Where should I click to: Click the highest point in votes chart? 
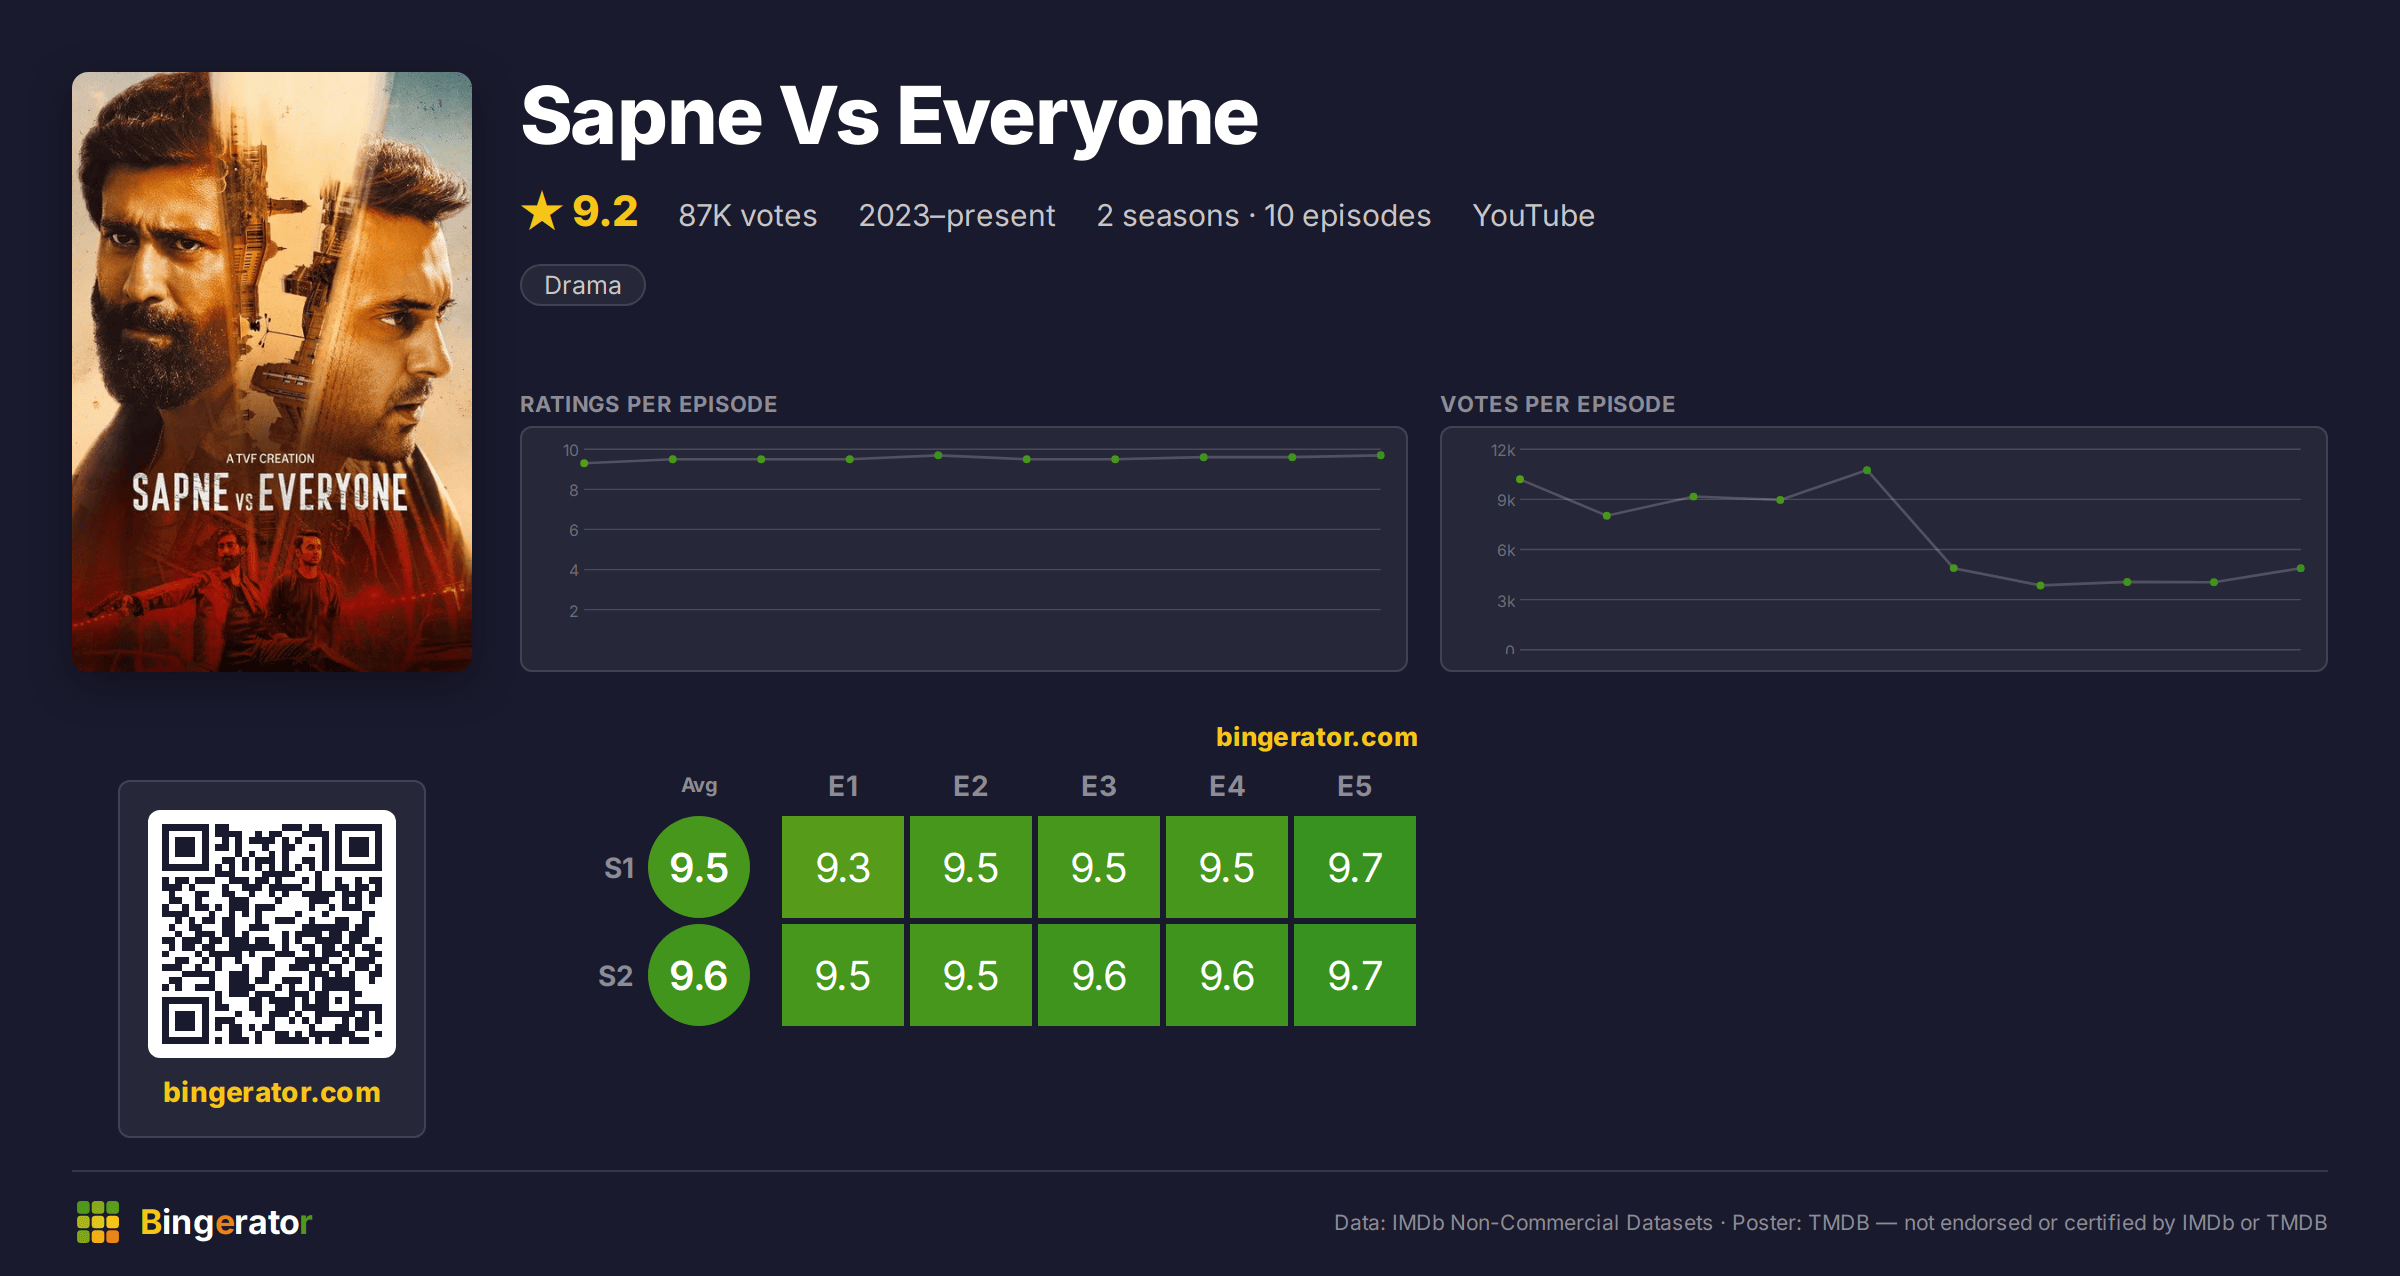pos(1867,470)
